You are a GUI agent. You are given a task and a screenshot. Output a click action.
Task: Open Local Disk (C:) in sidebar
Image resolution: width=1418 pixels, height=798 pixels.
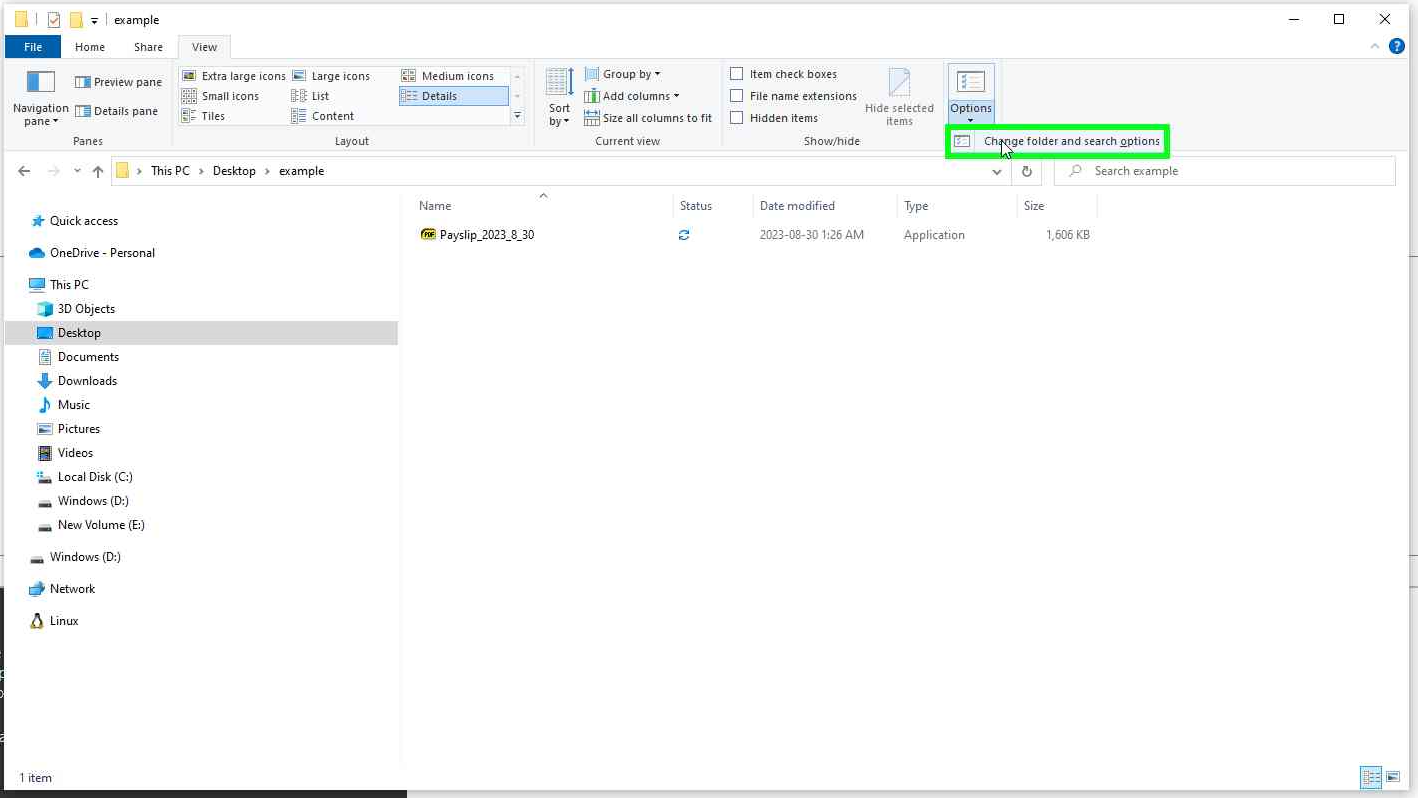tap(95, 477)
